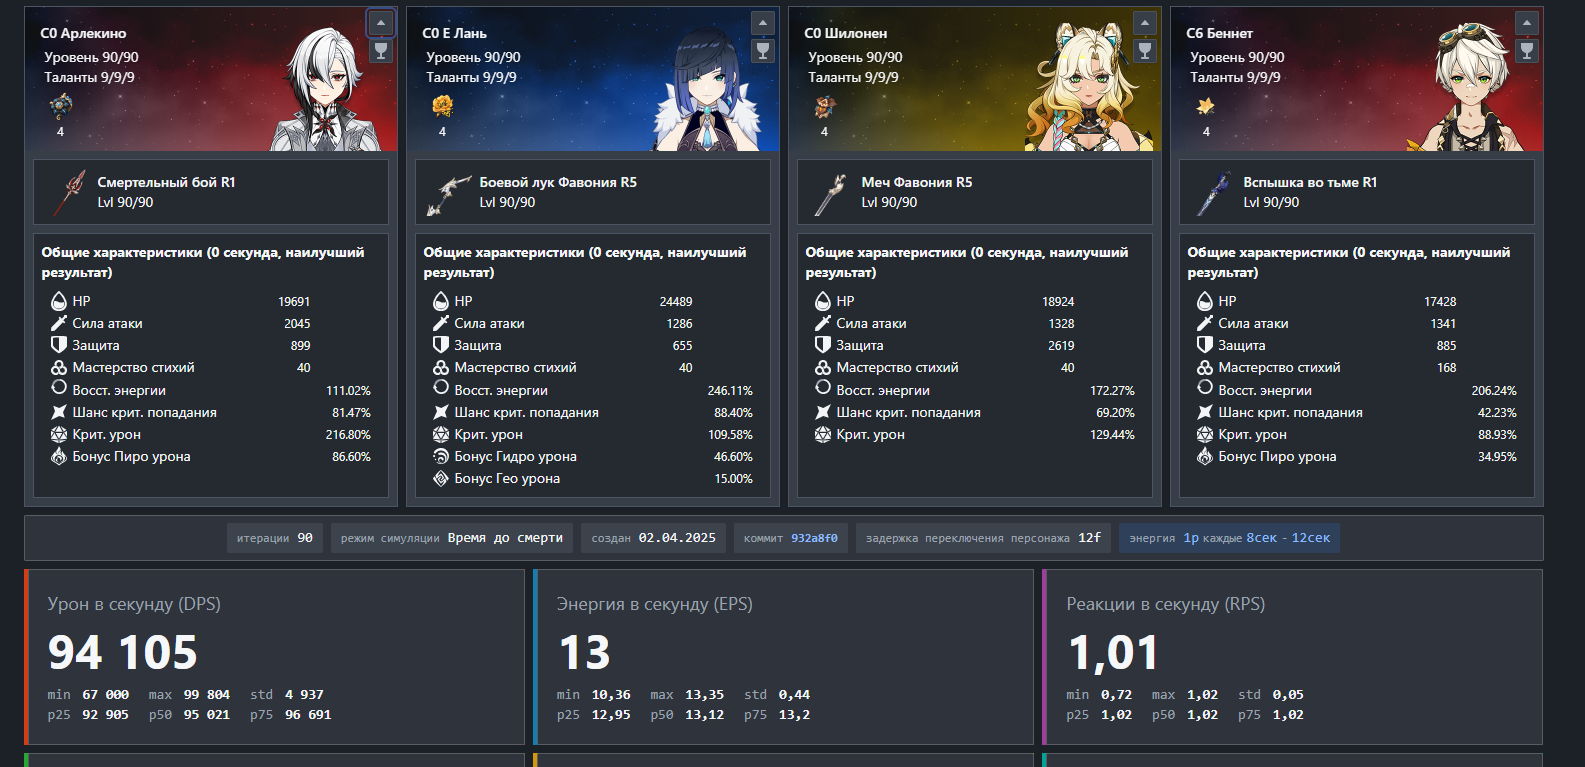The height and width of the screenshot is (767, 1585).
Task: Click the энергия 1р каждые 8сек chip
Action: 1229,538
